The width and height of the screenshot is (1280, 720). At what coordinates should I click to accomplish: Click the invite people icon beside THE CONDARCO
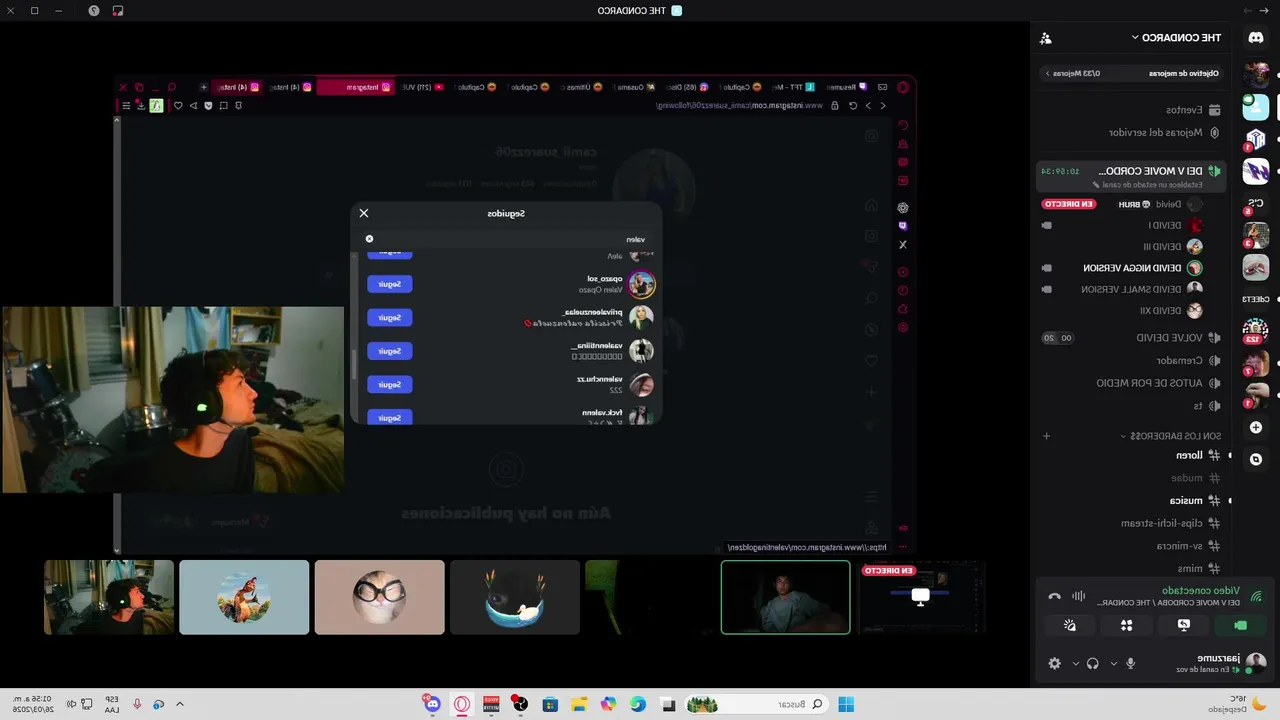click(x=1046, y=38)
